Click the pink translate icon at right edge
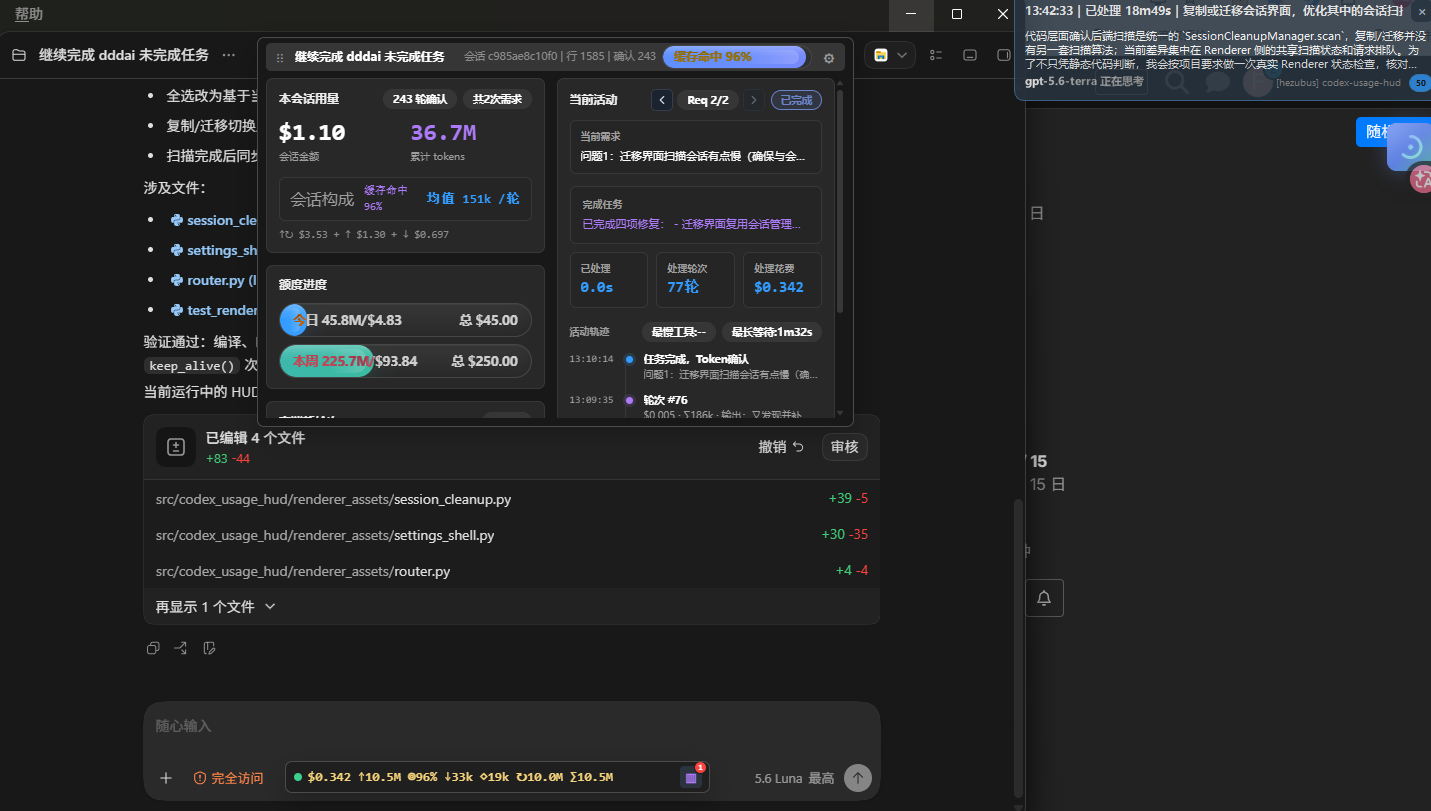 [x=1421, y=179]
